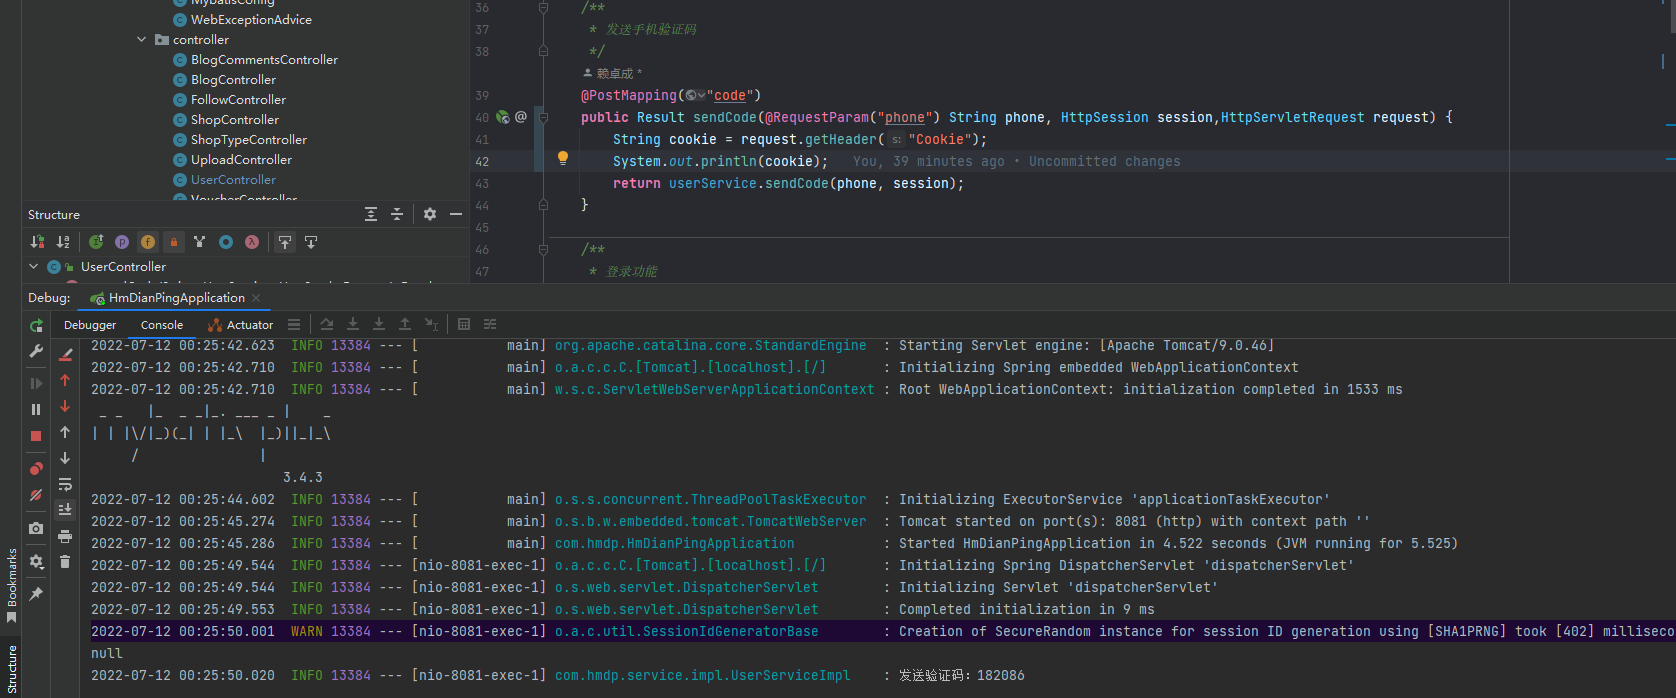The height and width of the screenshot is (698, 1676).
Task: View breakpoints icon in debug sidebar
Action: point(36,468)
